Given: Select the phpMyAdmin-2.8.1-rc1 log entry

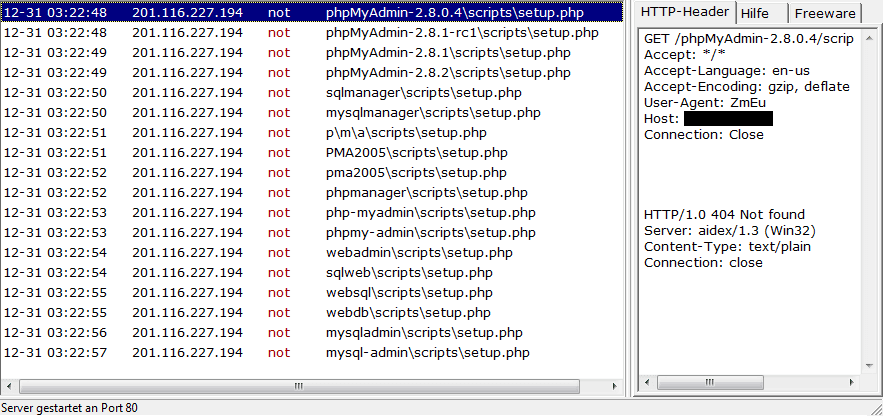Looking at the screenshot, I should [312, 33].
